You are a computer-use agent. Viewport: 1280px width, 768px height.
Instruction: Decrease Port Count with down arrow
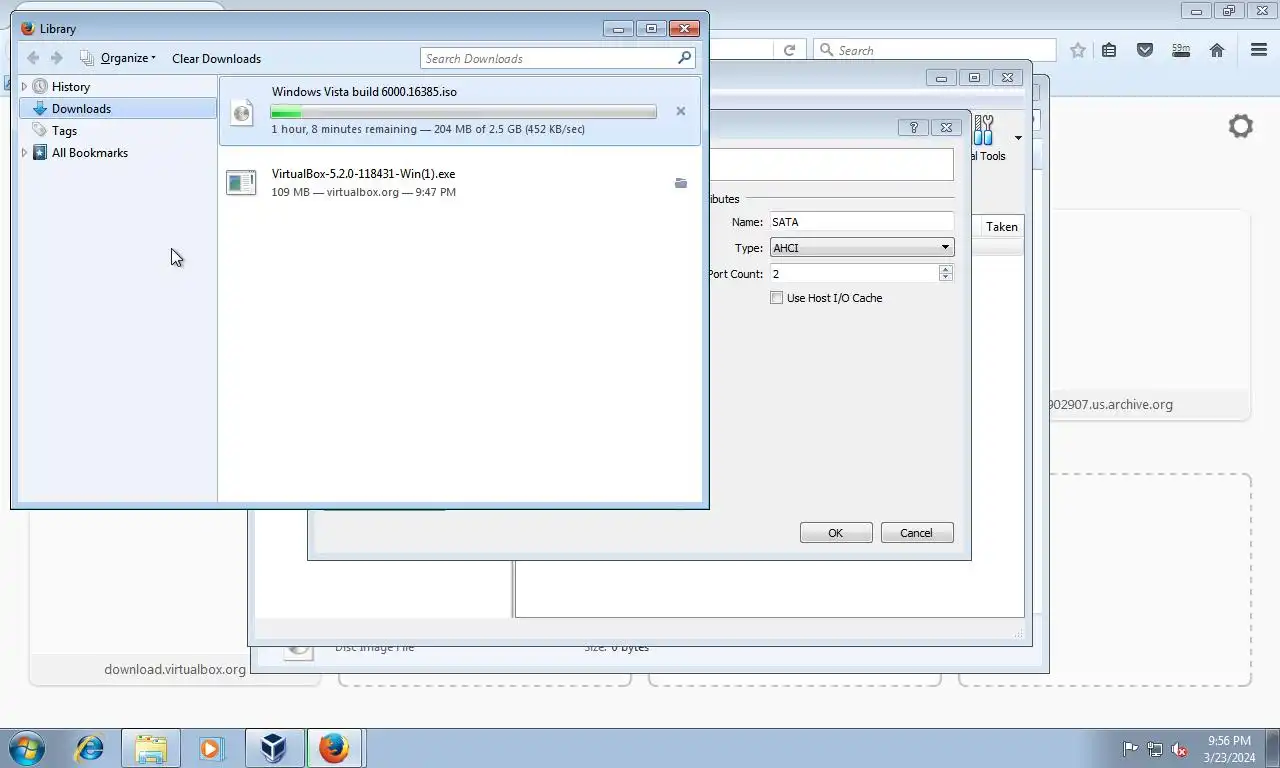point(946,278)
